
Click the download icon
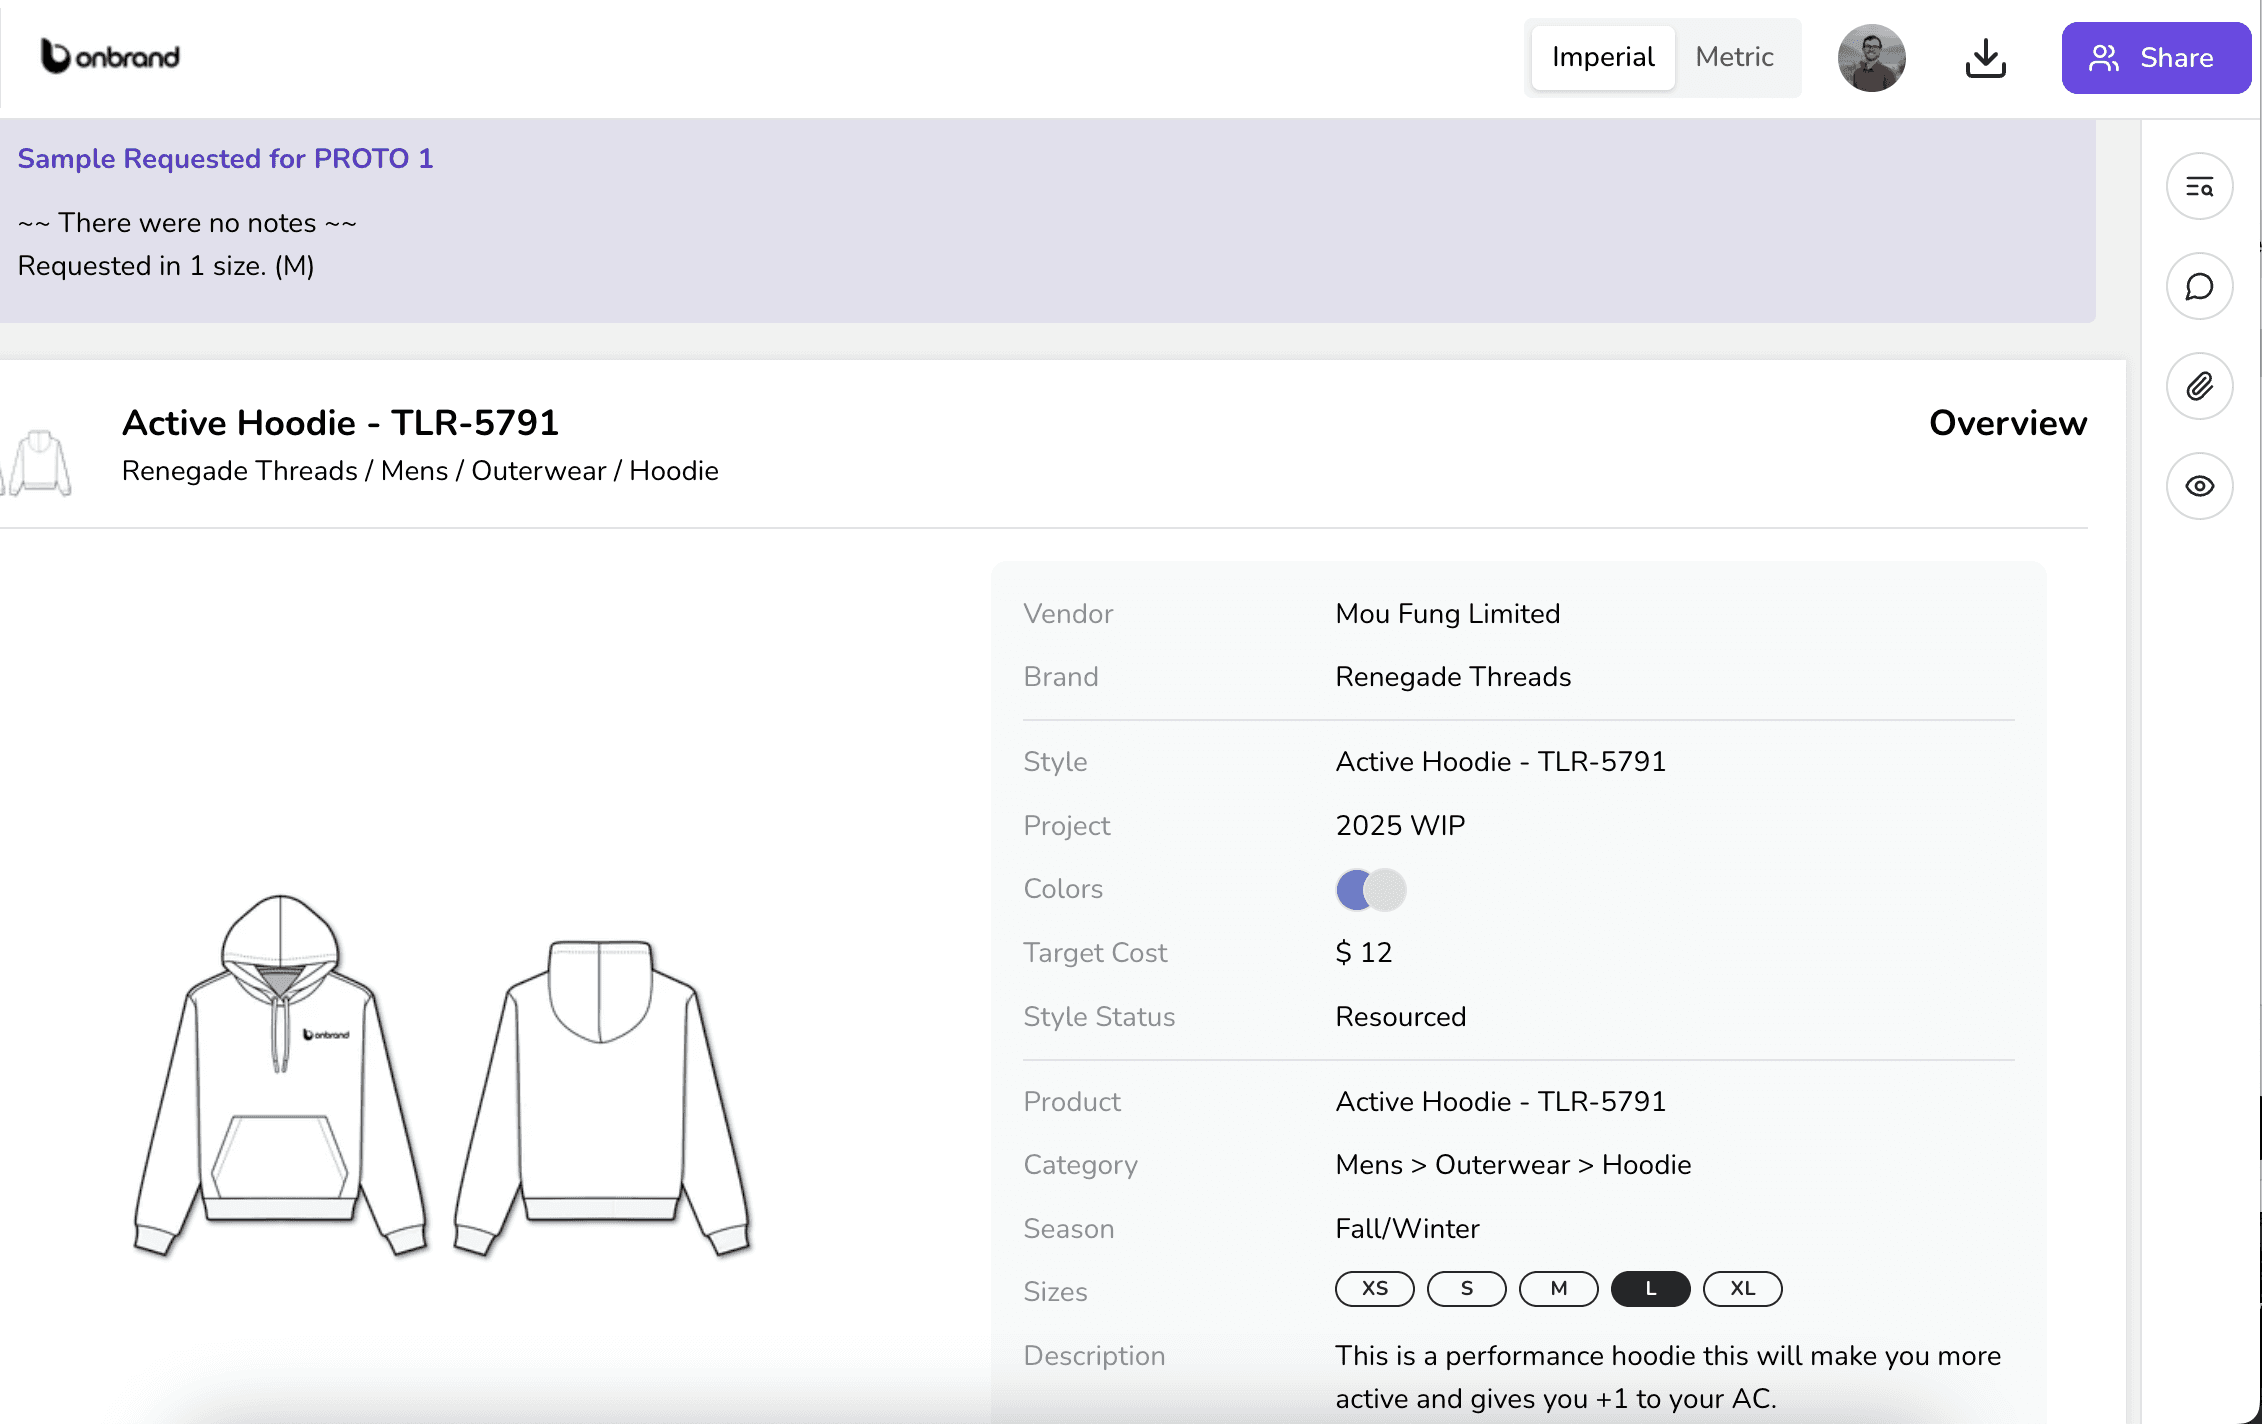pos(1985,58)
